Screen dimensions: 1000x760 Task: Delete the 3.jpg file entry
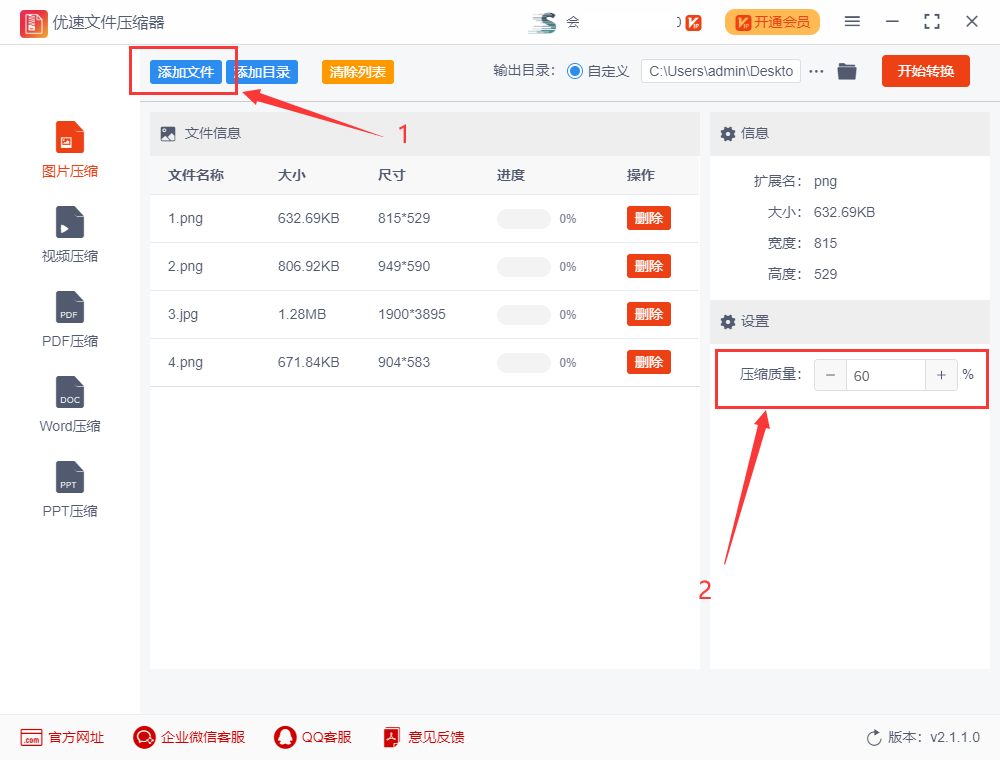tap(648, 313)
